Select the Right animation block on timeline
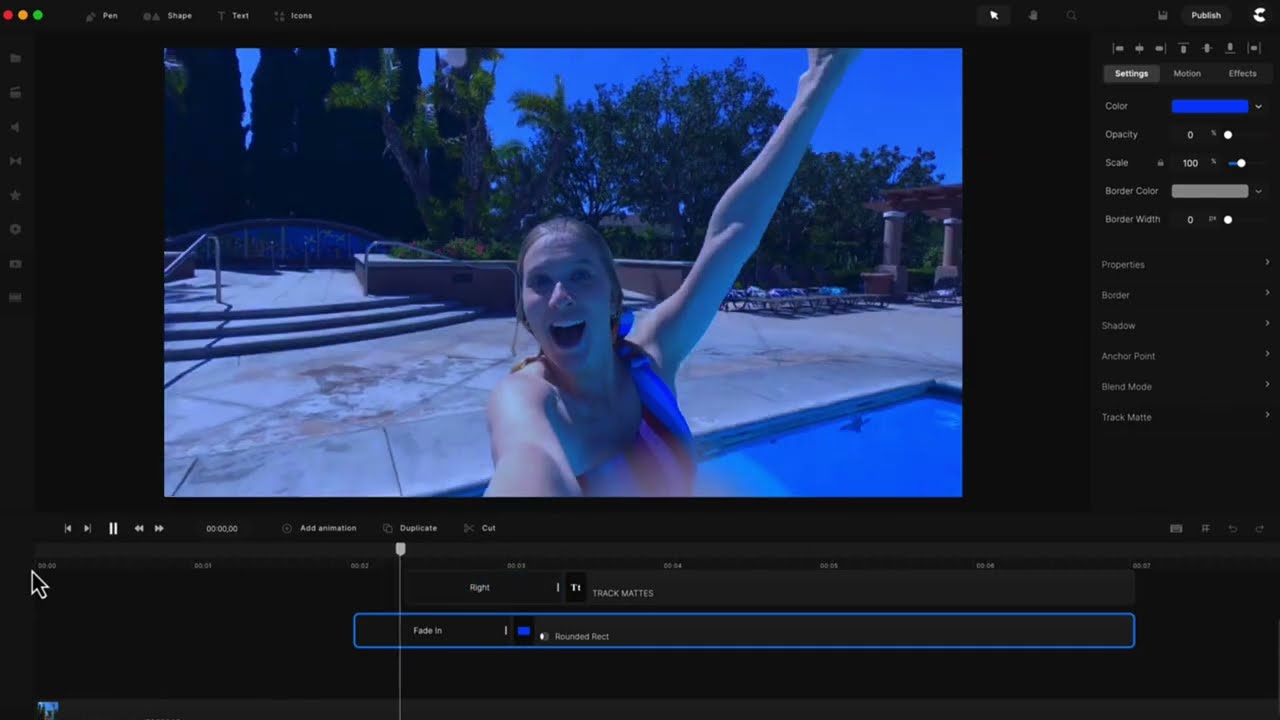 [x=485, y=588]
